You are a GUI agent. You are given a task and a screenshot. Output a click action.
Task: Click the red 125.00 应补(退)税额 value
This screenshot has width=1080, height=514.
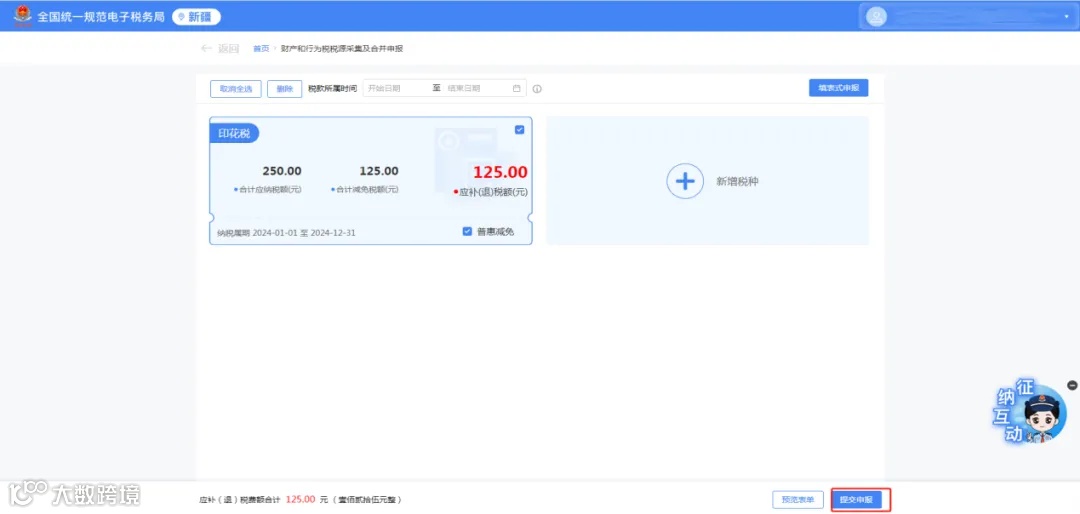500,172
